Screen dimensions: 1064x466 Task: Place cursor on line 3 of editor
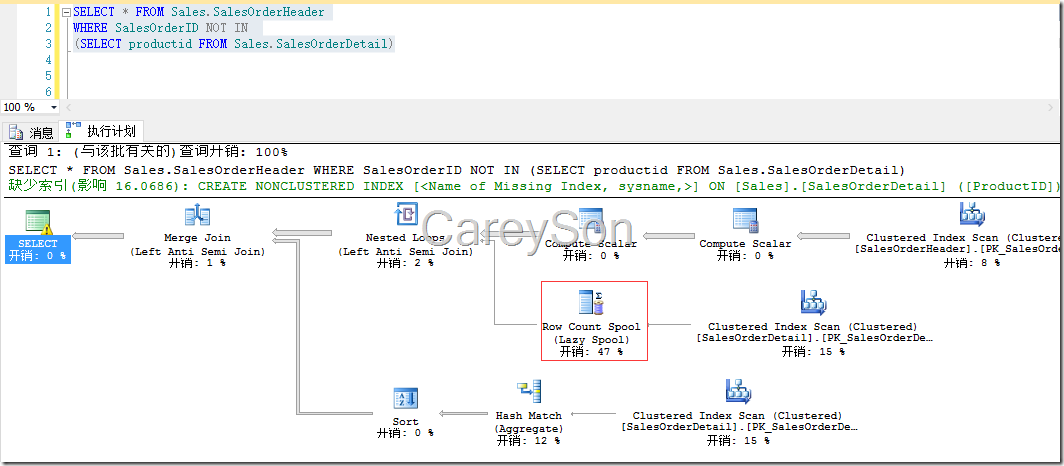point(233,44)
